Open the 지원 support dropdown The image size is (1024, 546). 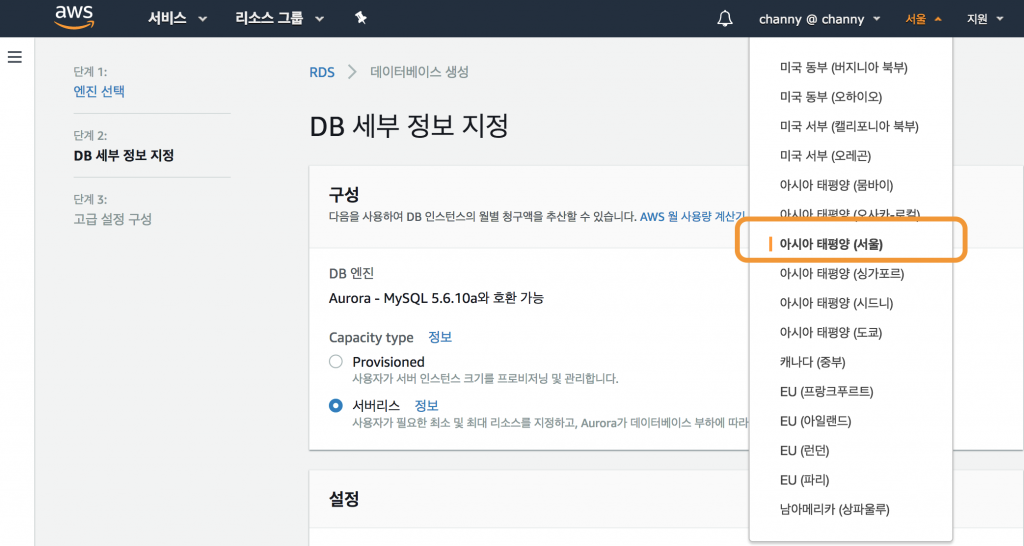coord(984,20)
